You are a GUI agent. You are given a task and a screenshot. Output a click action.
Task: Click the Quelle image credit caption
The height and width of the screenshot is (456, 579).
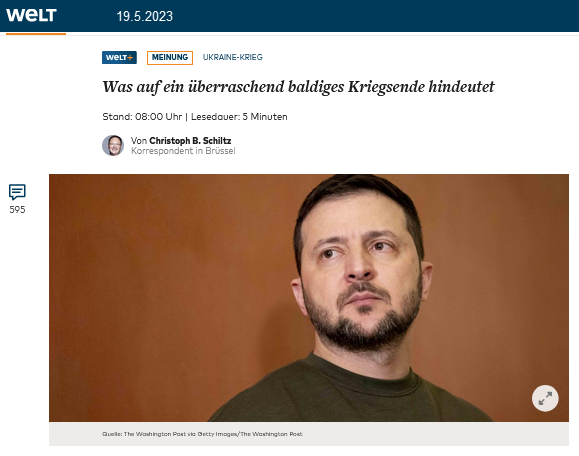202,434
